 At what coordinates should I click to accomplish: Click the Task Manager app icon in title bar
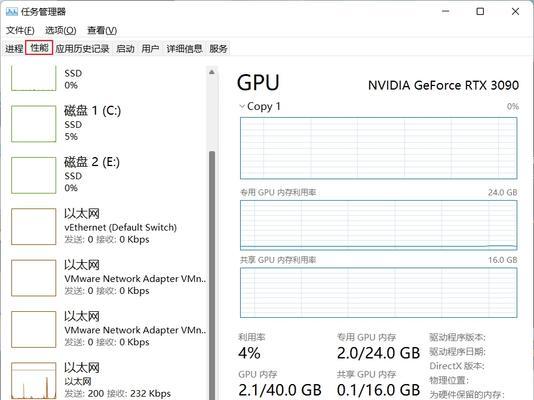point(12,12)
